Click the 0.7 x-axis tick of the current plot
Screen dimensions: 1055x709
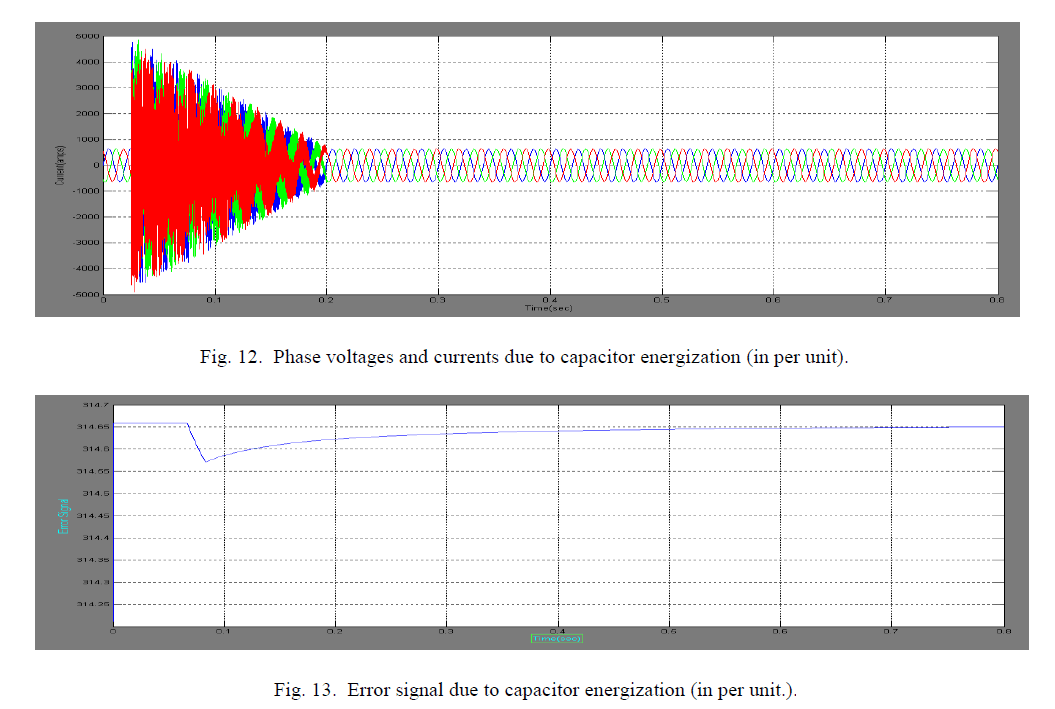point(884,300)
